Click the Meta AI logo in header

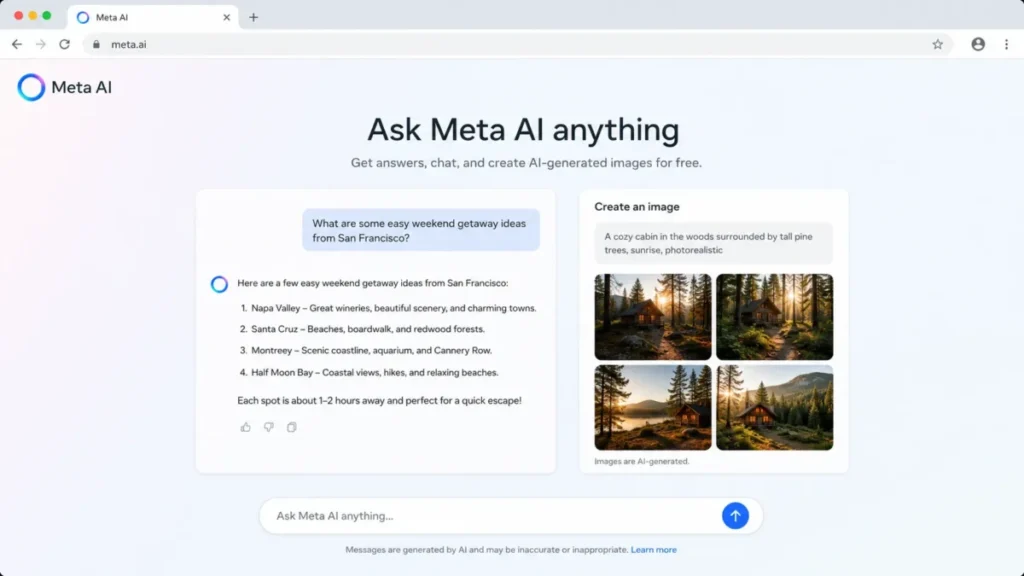[x=65, y=87]
